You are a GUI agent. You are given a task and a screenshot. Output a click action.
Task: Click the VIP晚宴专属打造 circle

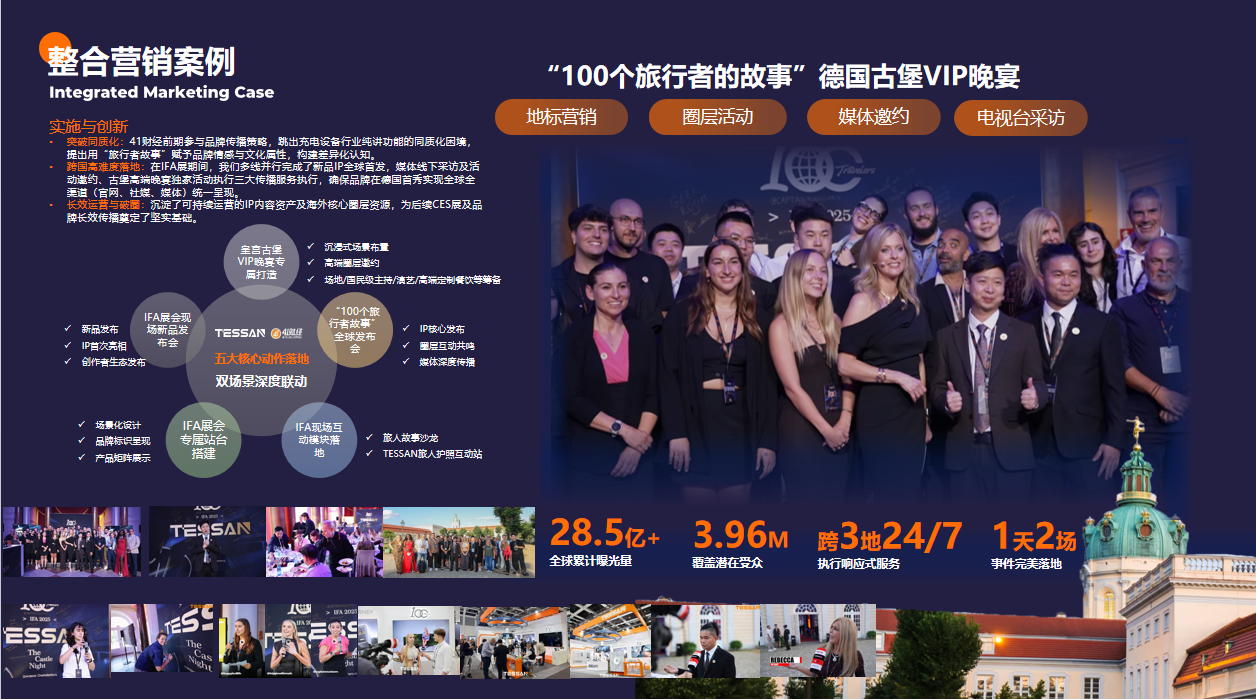[x=259, y=261]
